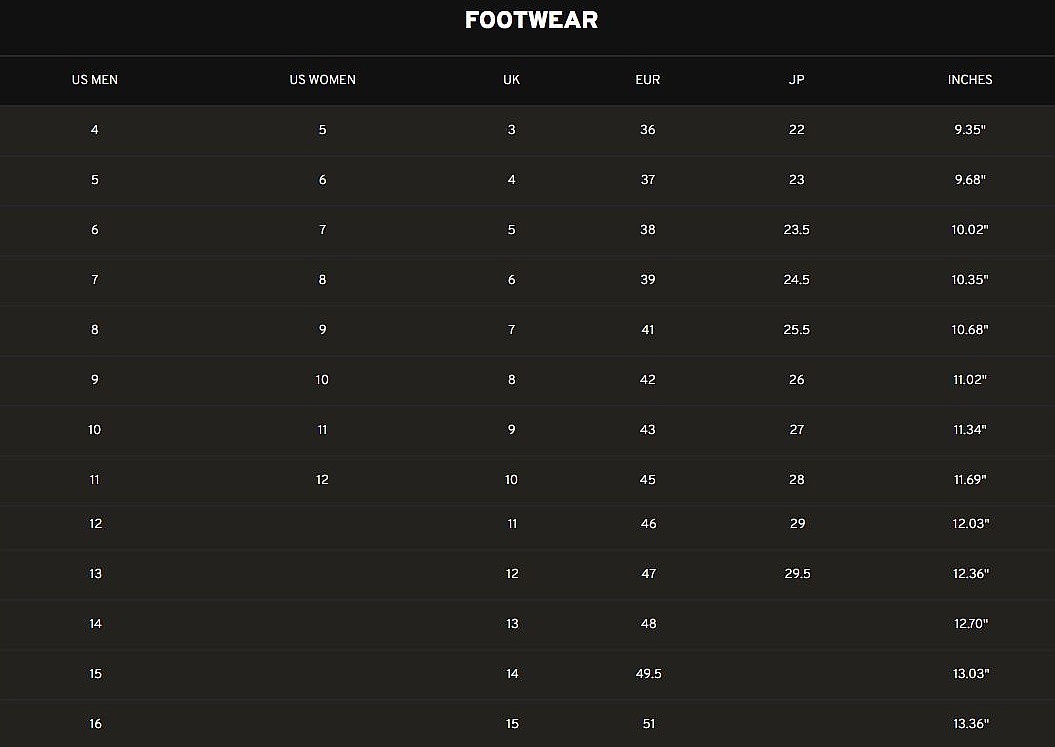Select the JP column header
1055x747 pixels.
(x=796, y=80)
